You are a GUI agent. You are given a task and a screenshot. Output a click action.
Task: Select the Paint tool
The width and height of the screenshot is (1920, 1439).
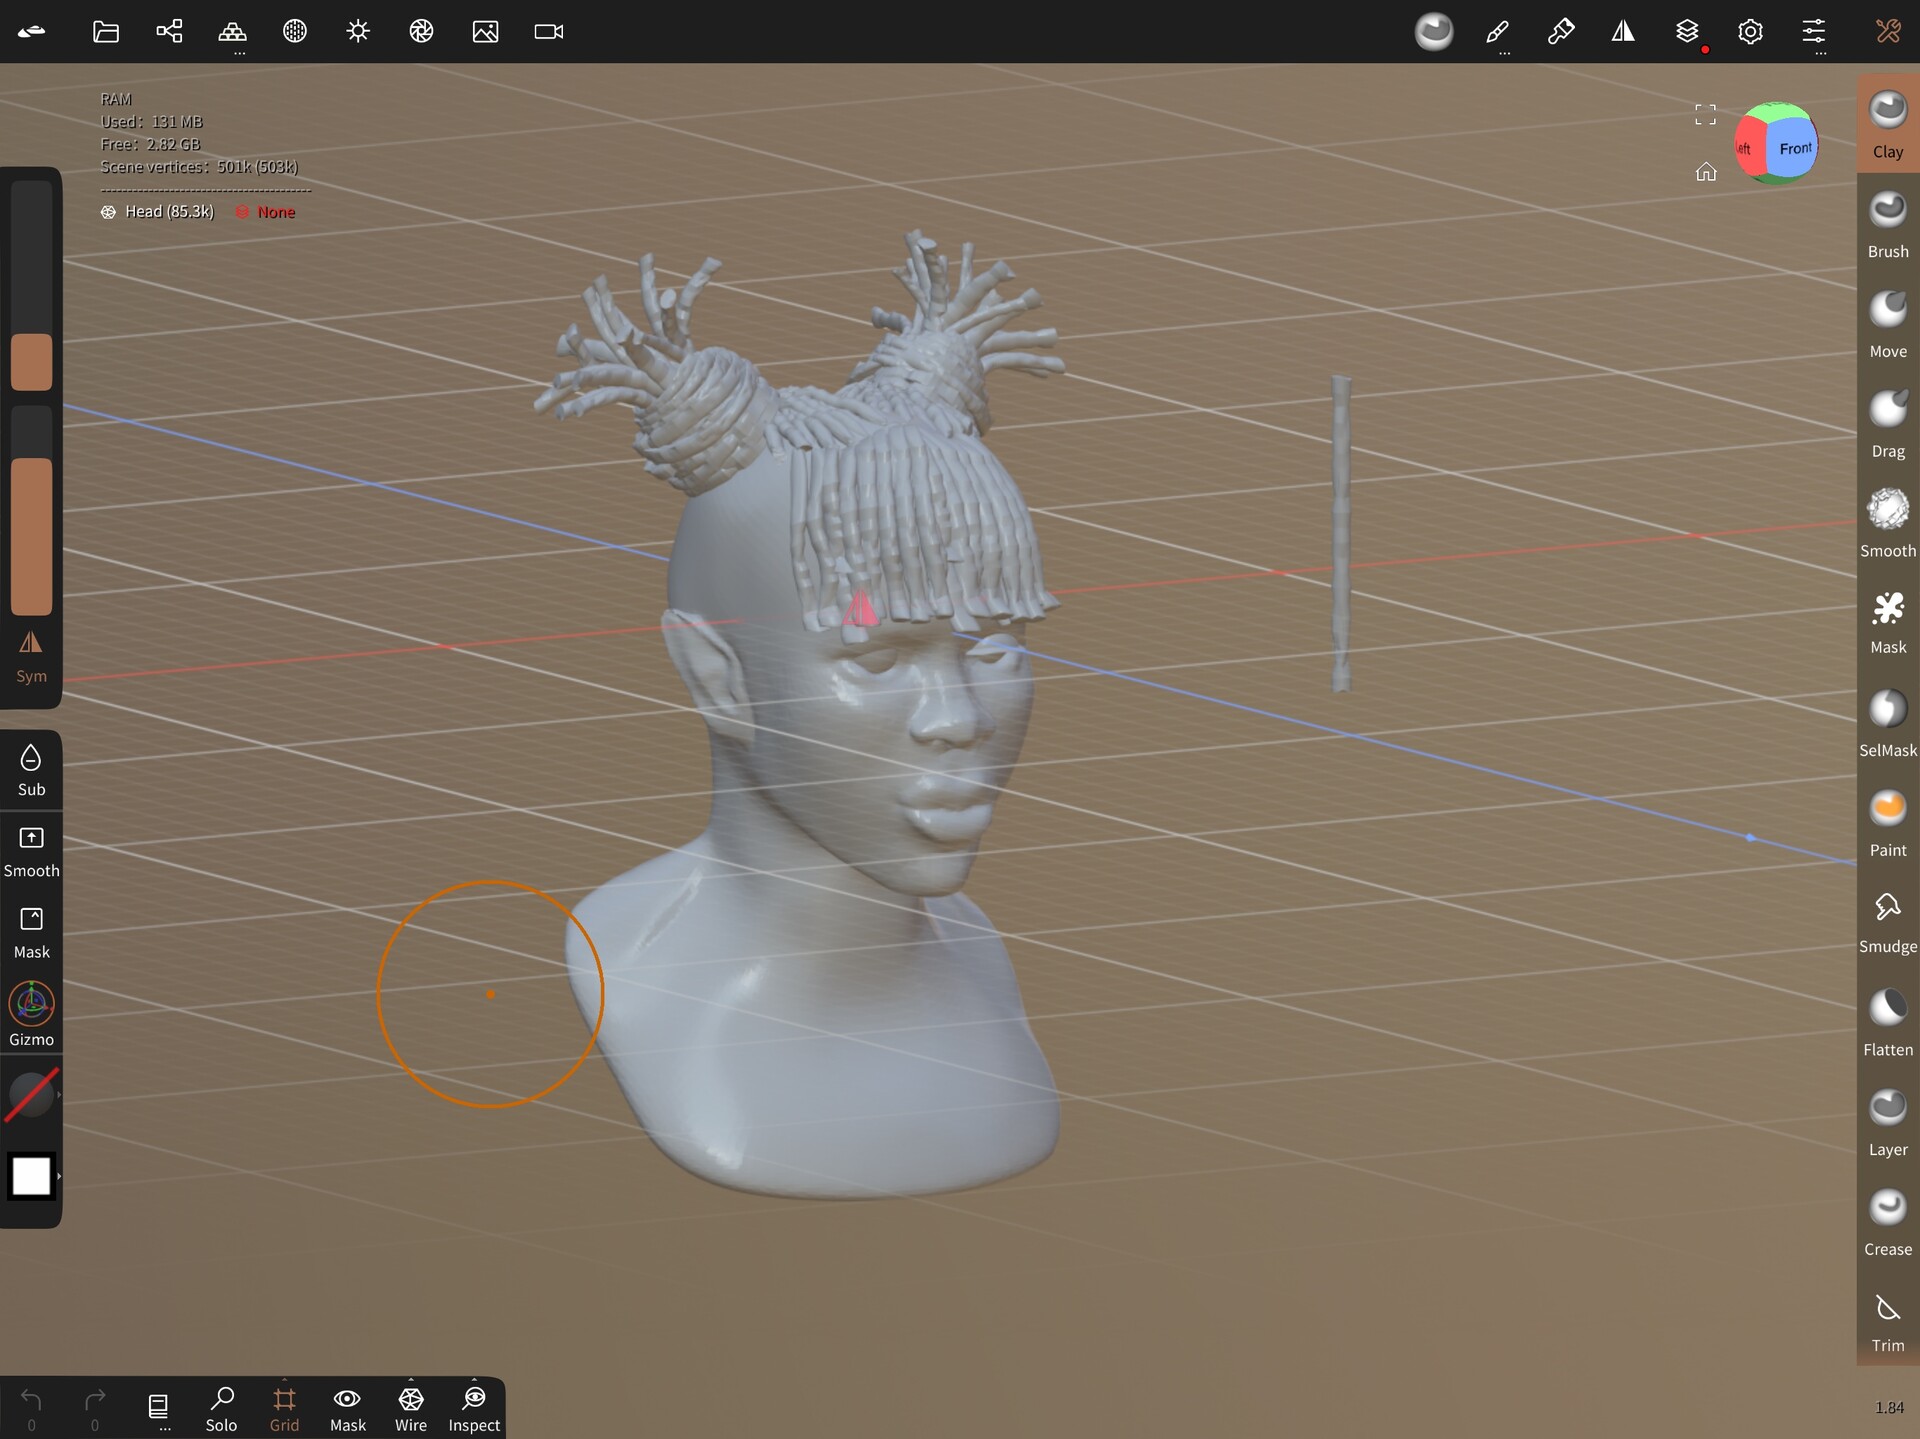tap(1887, 810)
